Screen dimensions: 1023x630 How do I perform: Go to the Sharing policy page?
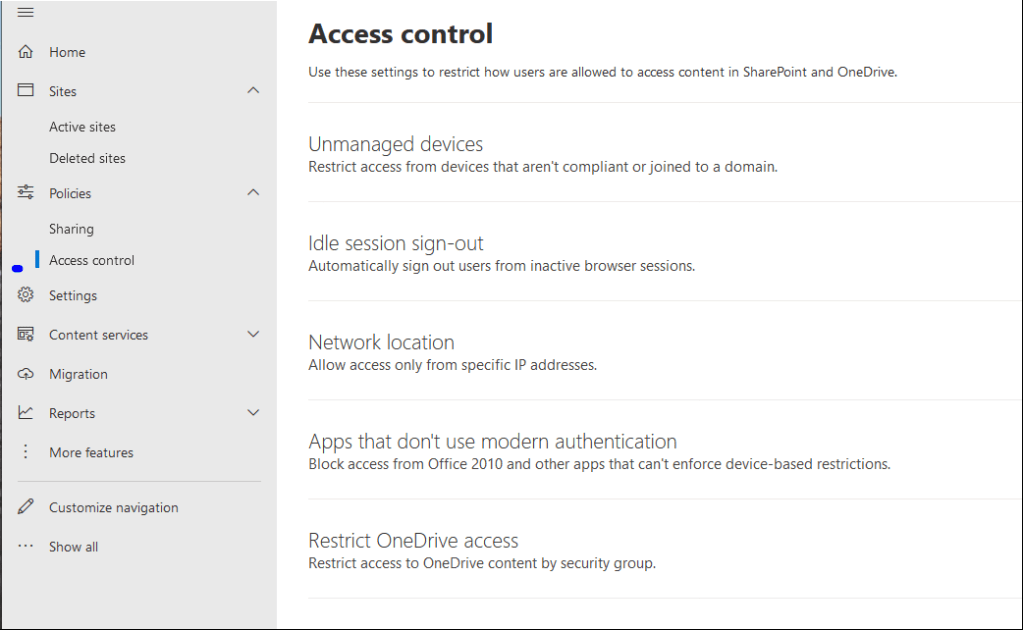(71, 229)
